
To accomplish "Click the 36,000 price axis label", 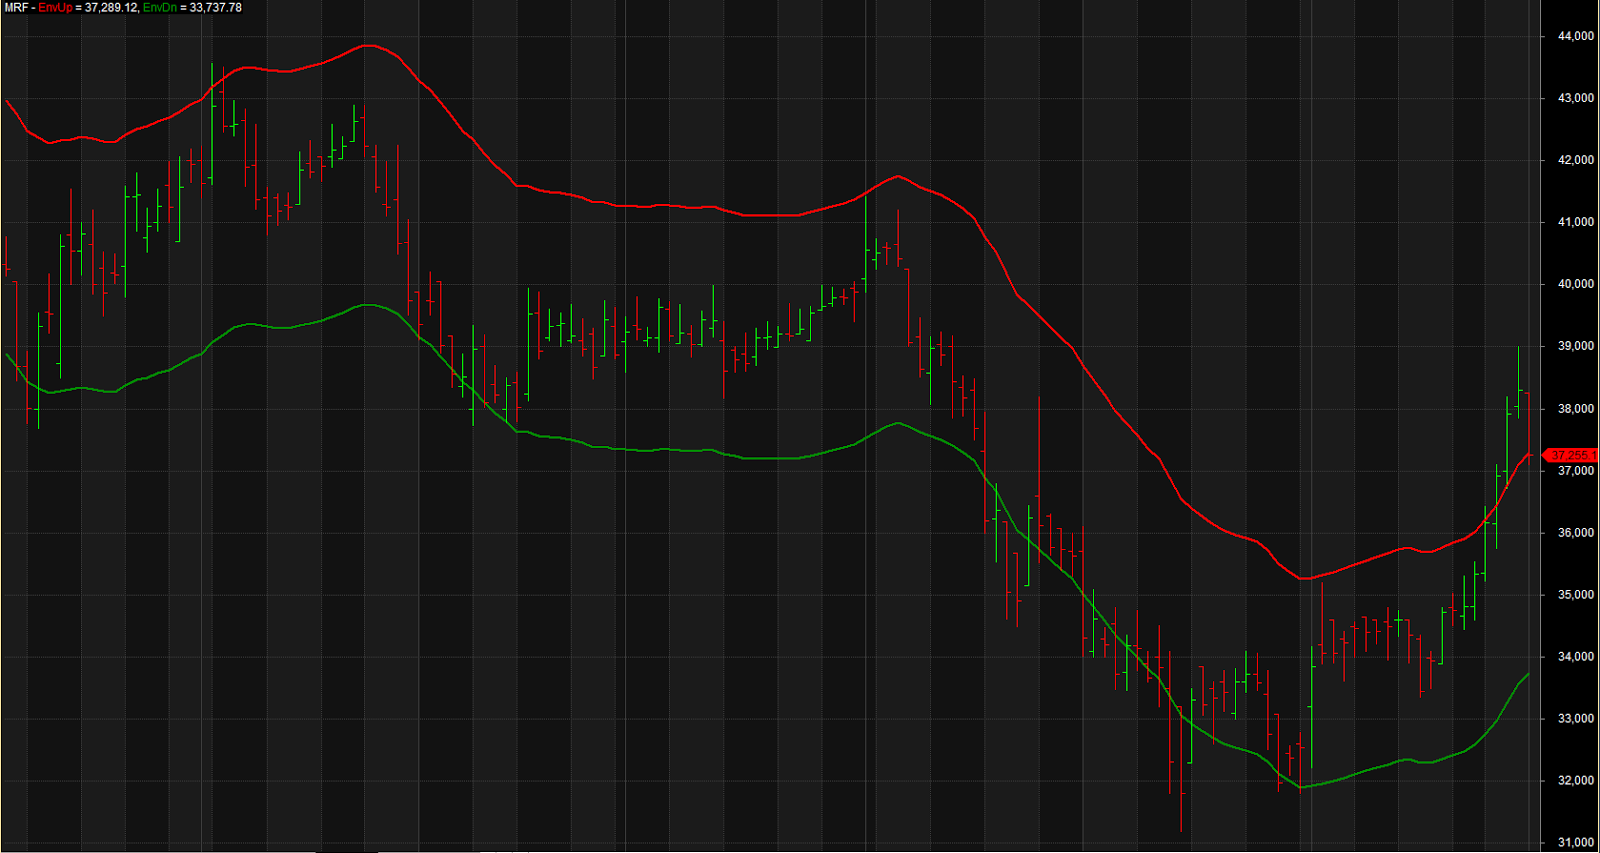I will click(1576, 533).
